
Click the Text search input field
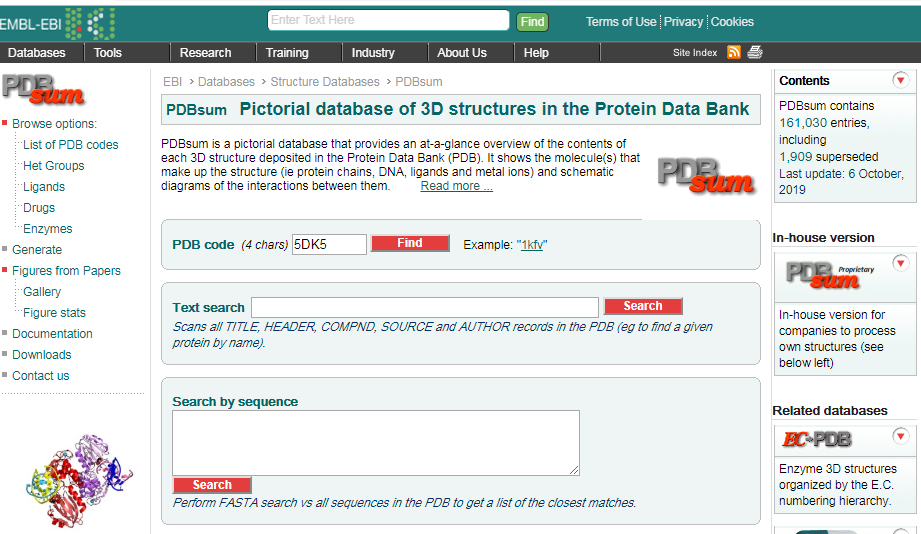pos(424,307)
